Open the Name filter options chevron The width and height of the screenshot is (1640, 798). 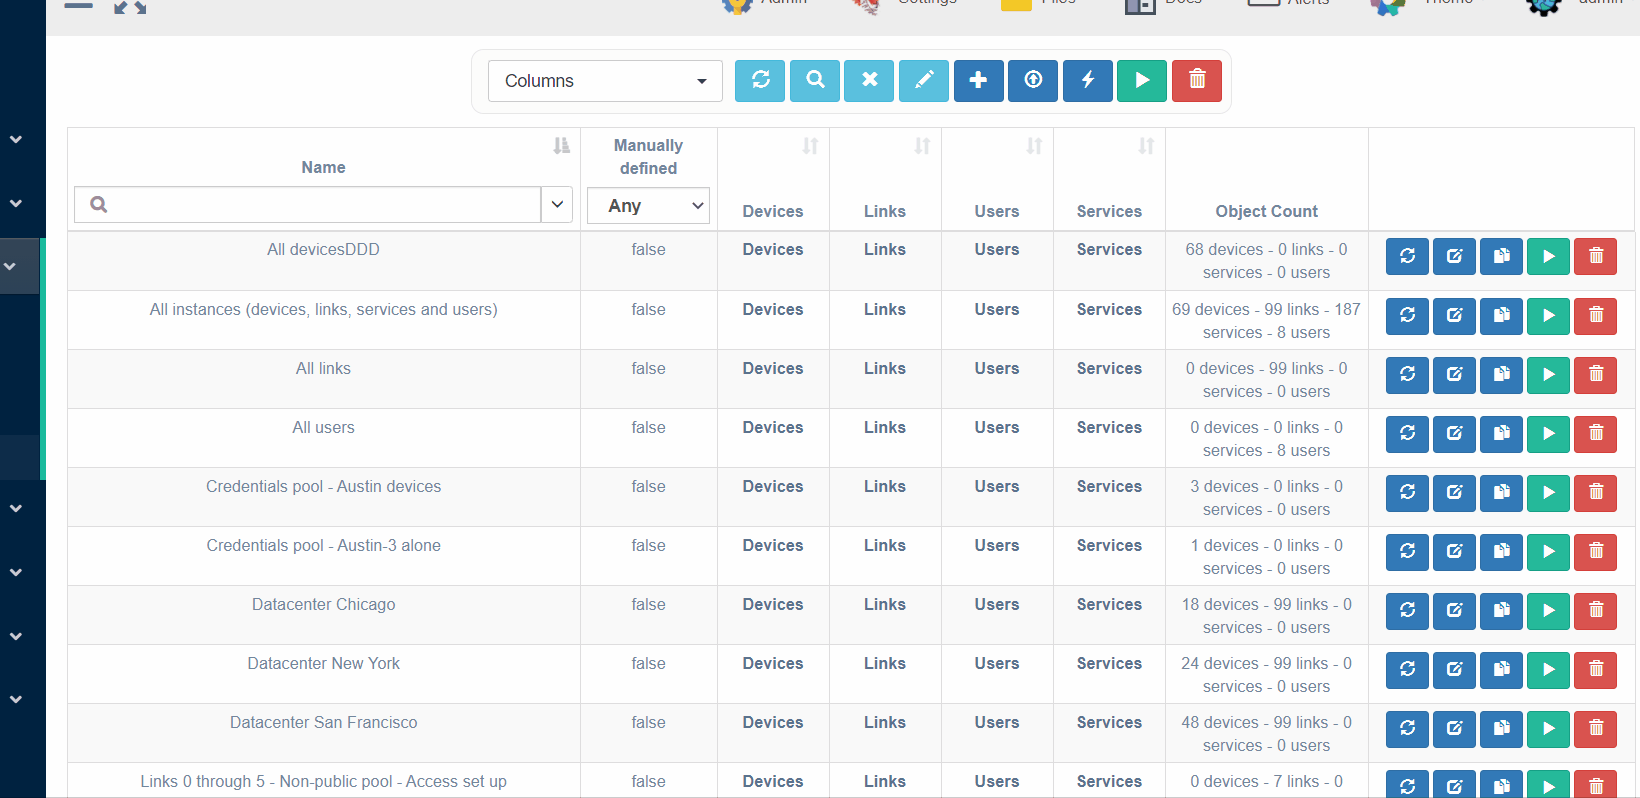[557, 204]
